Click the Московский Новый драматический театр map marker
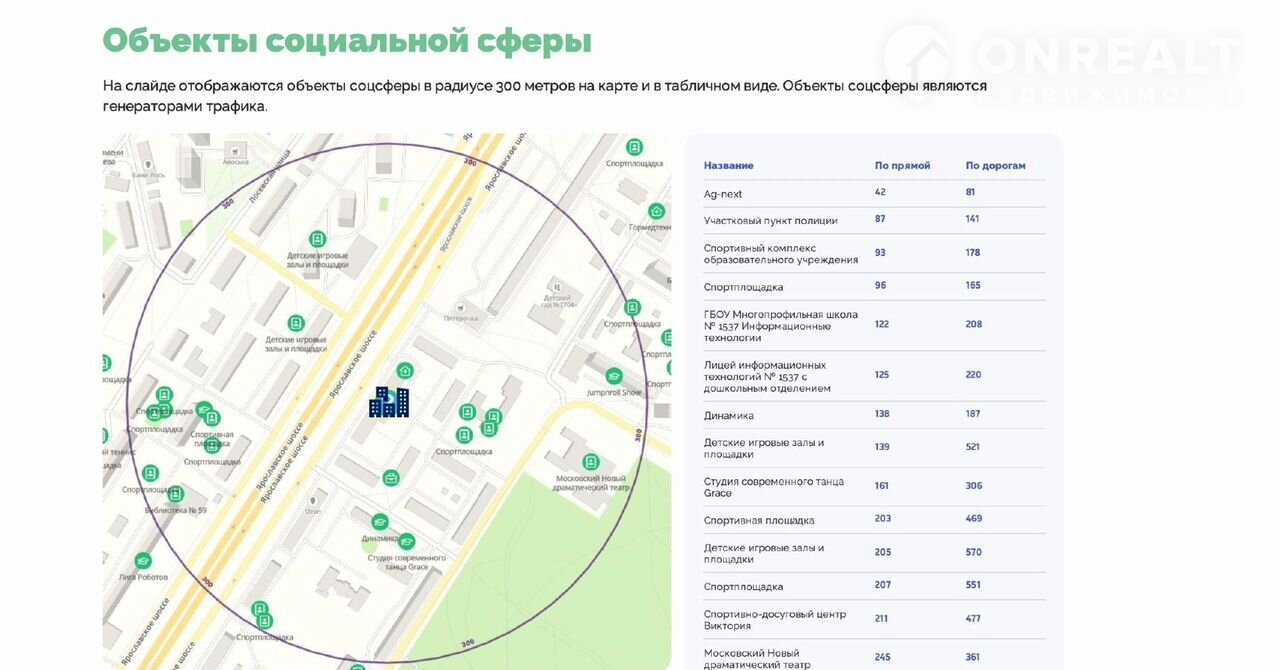 pos(591,462)
